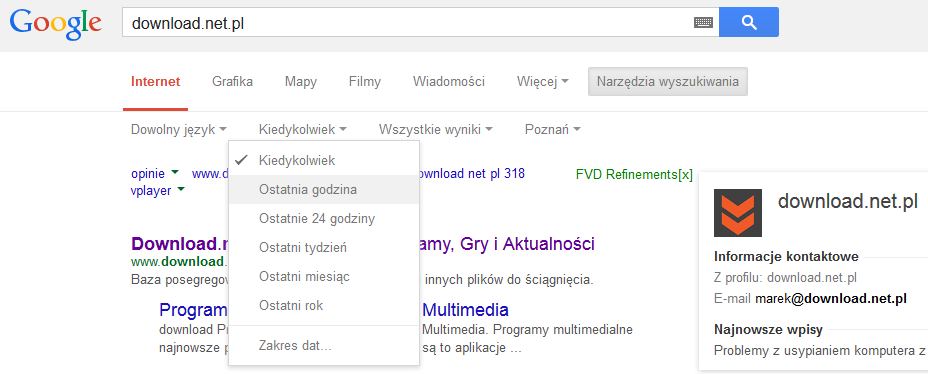The image size is (928, 374).
Task: Click the FVD Refinements[x] link
Action: [634, 175]
